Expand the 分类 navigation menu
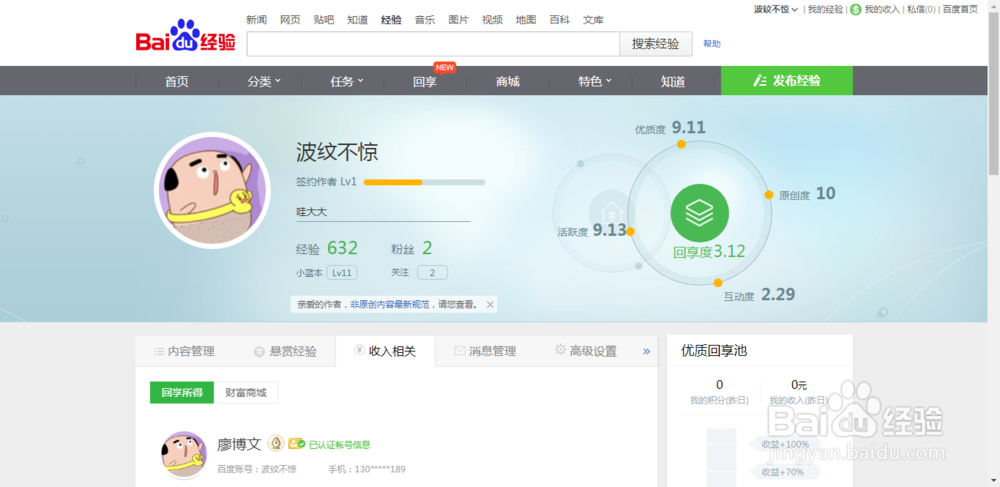Image resolution: width=1000 pixels, height=487 pixels. 264,81
